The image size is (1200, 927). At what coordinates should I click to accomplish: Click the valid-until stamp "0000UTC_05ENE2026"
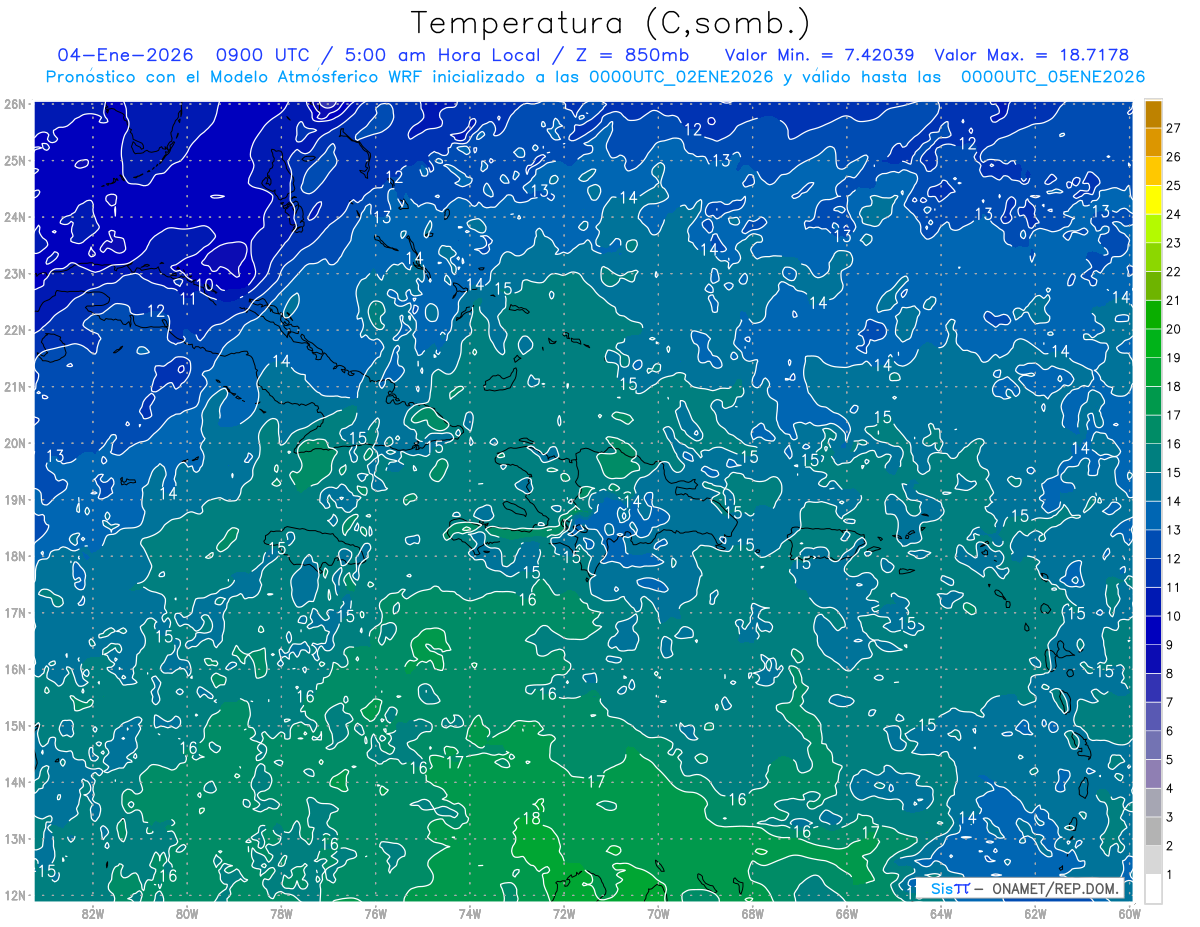[x=1053, y=77]
